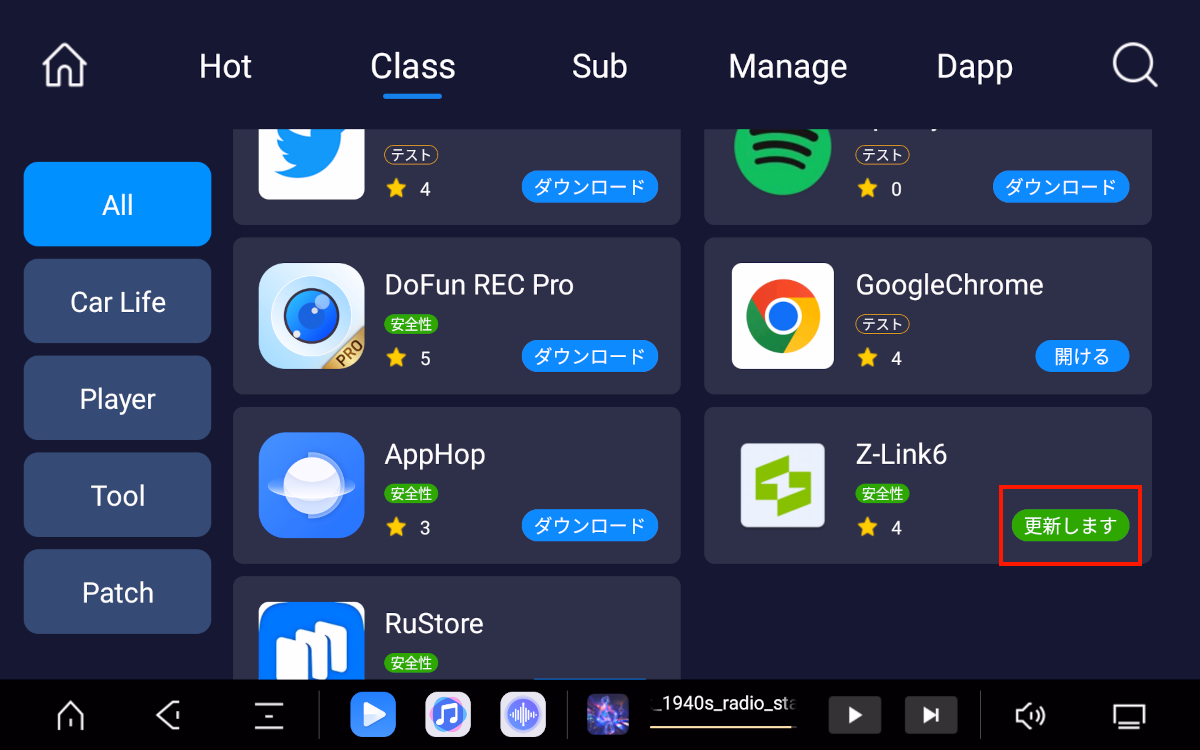Select the RuStore app icon
The image size is (1200, 750).
coord(311,640)
